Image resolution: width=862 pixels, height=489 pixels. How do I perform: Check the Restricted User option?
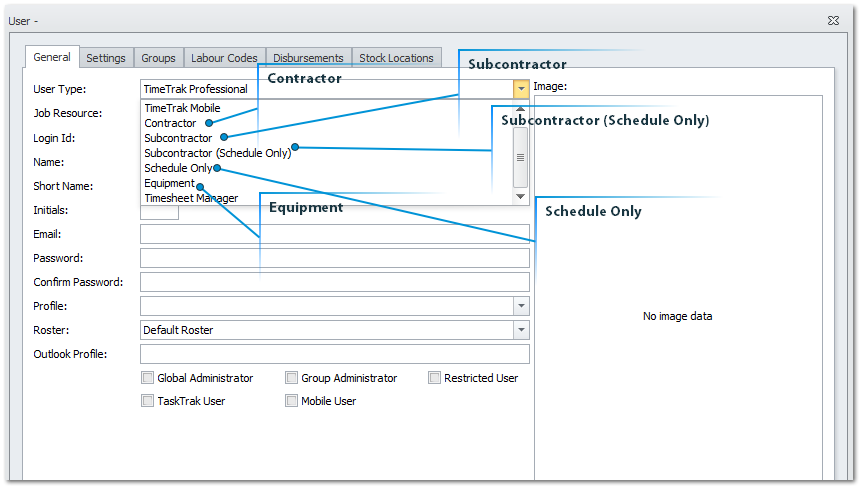(435, 378)
